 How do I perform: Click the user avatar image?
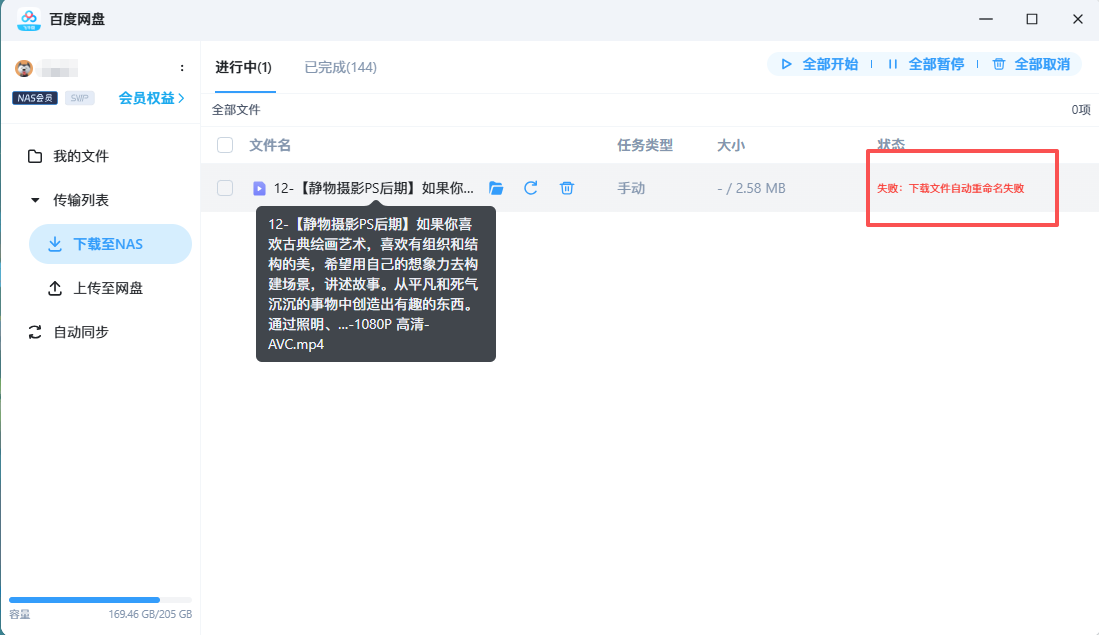(24, 68)
